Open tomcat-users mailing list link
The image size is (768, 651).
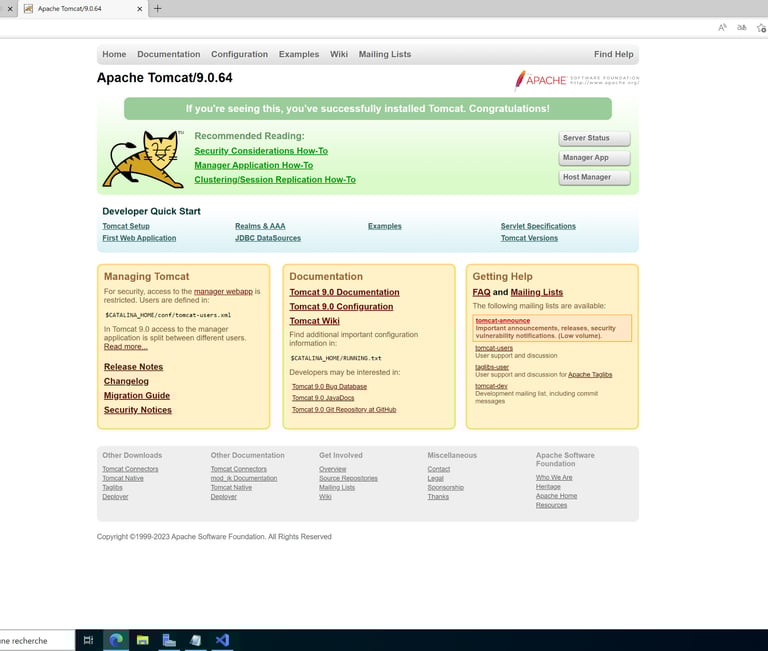(x=494, y=348)
